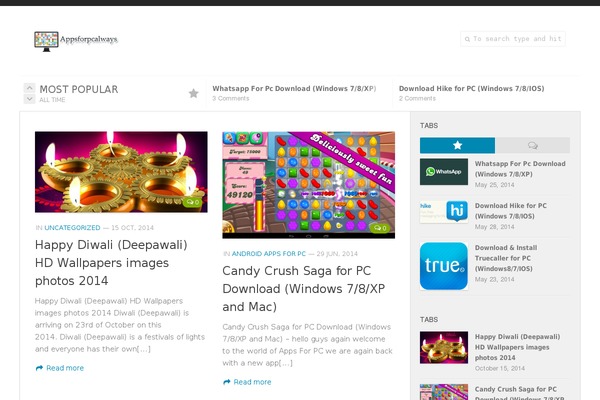Open the ANDROID APPS FOR PC category
600x400 pixels.
click(269, 254)
